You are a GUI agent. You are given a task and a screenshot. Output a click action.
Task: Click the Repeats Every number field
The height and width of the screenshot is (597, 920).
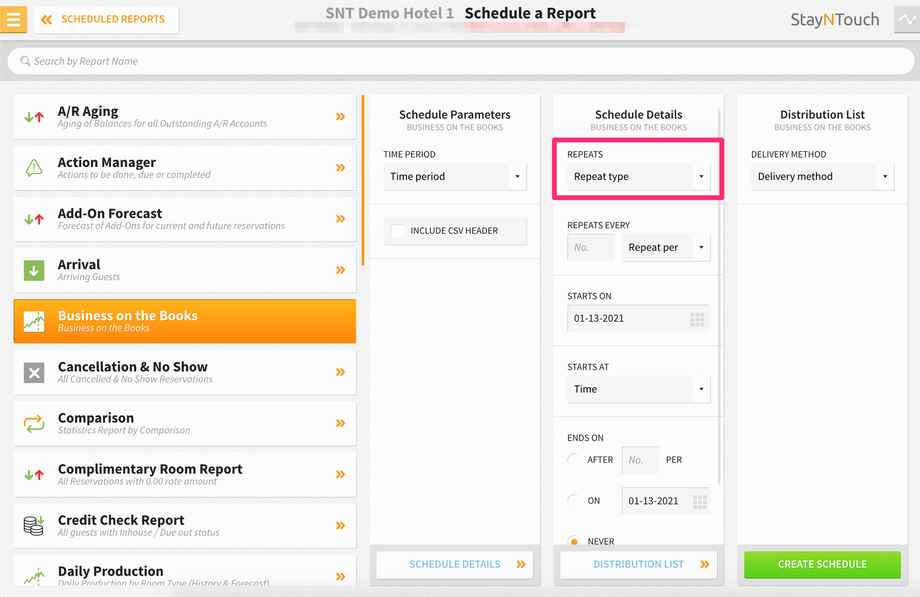coord(591,248)
